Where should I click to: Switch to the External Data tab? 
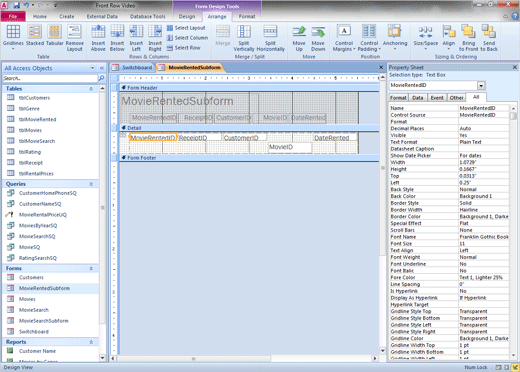(102, 16)
